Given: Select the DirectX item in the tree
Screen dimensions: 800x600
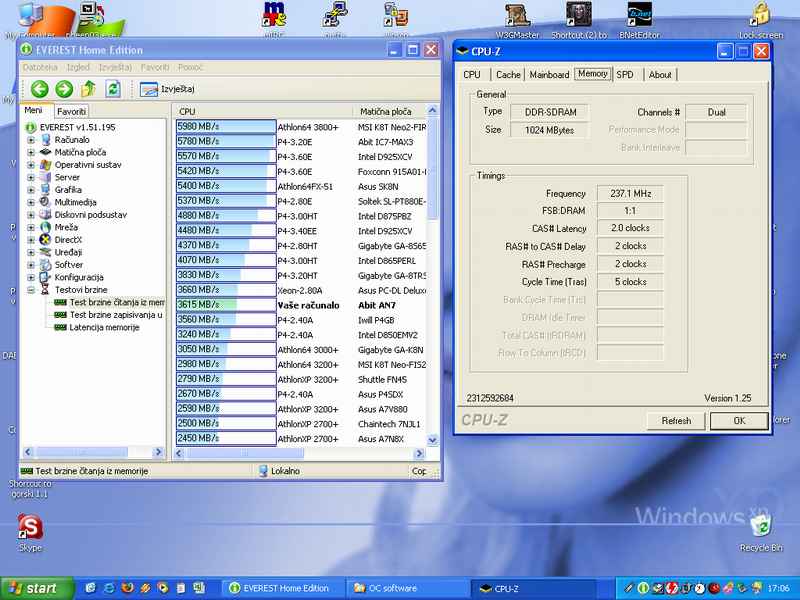Looking at the screenshot, I should (68, 240).
